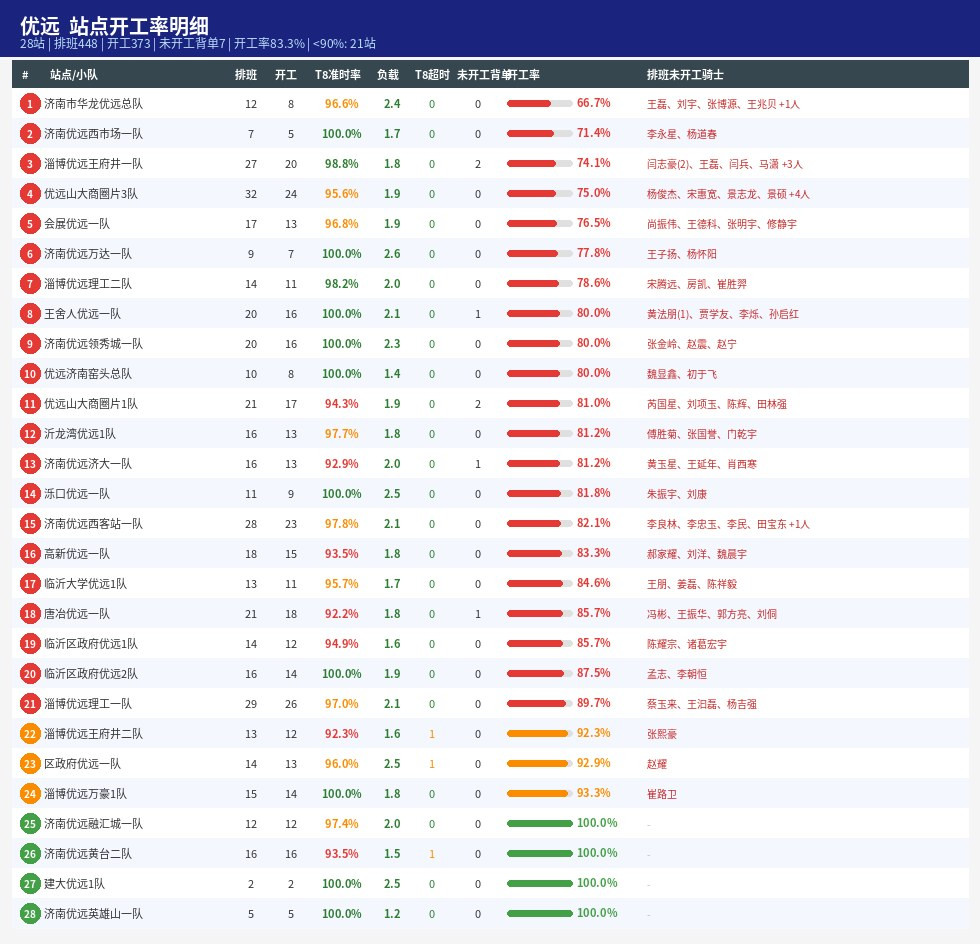Select station name 临沂区政府优远1队
Image resolution: width=980 pixels, height=944 pixels.
point(91,644)
